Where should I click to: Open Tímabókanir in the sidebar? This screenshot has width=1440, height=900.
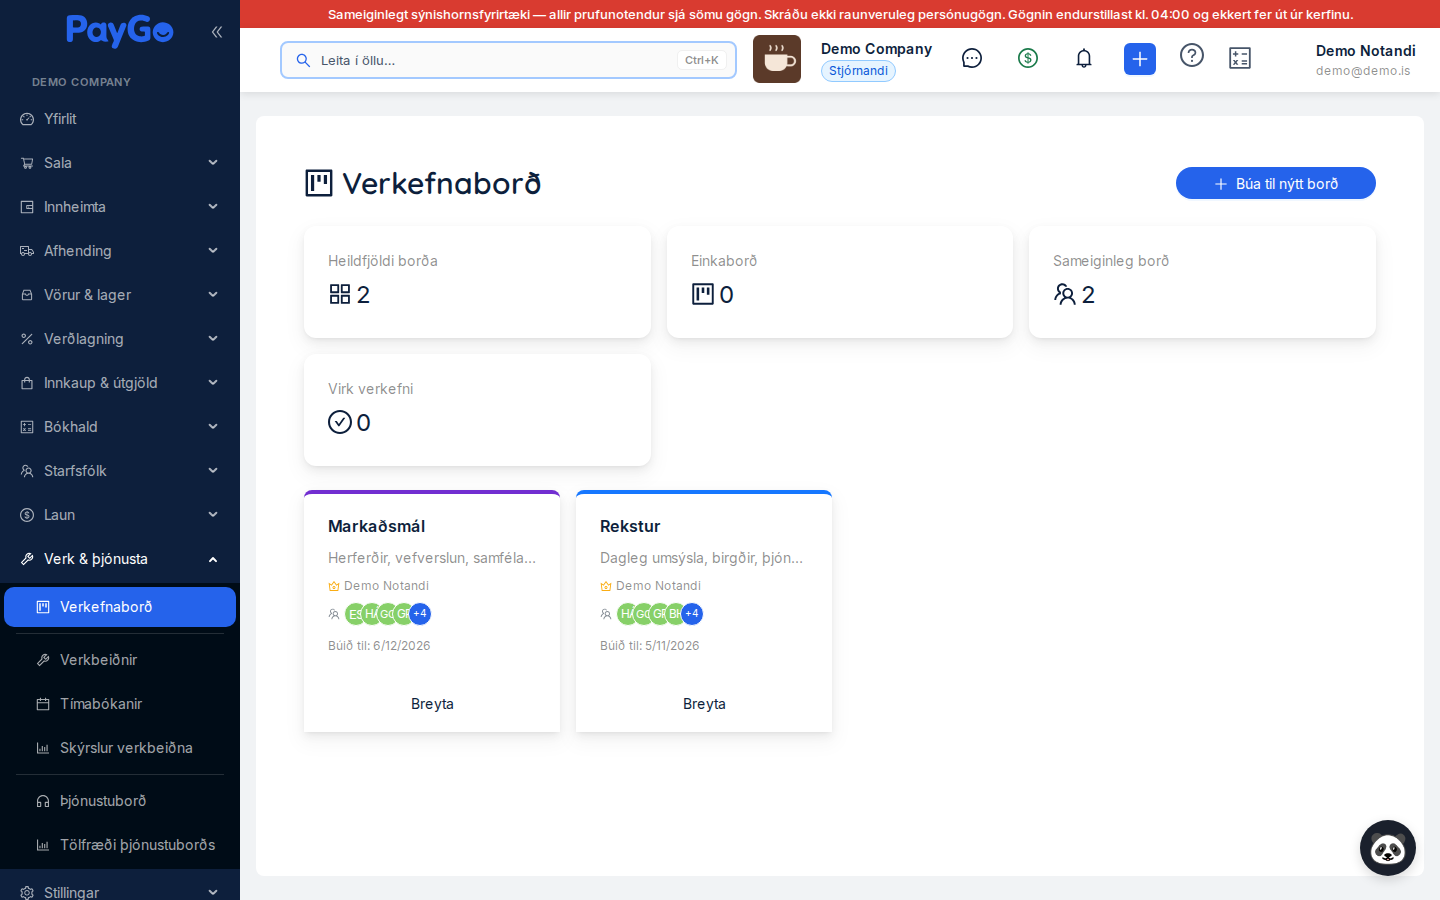pyautogui.click(x=120, y=704)
